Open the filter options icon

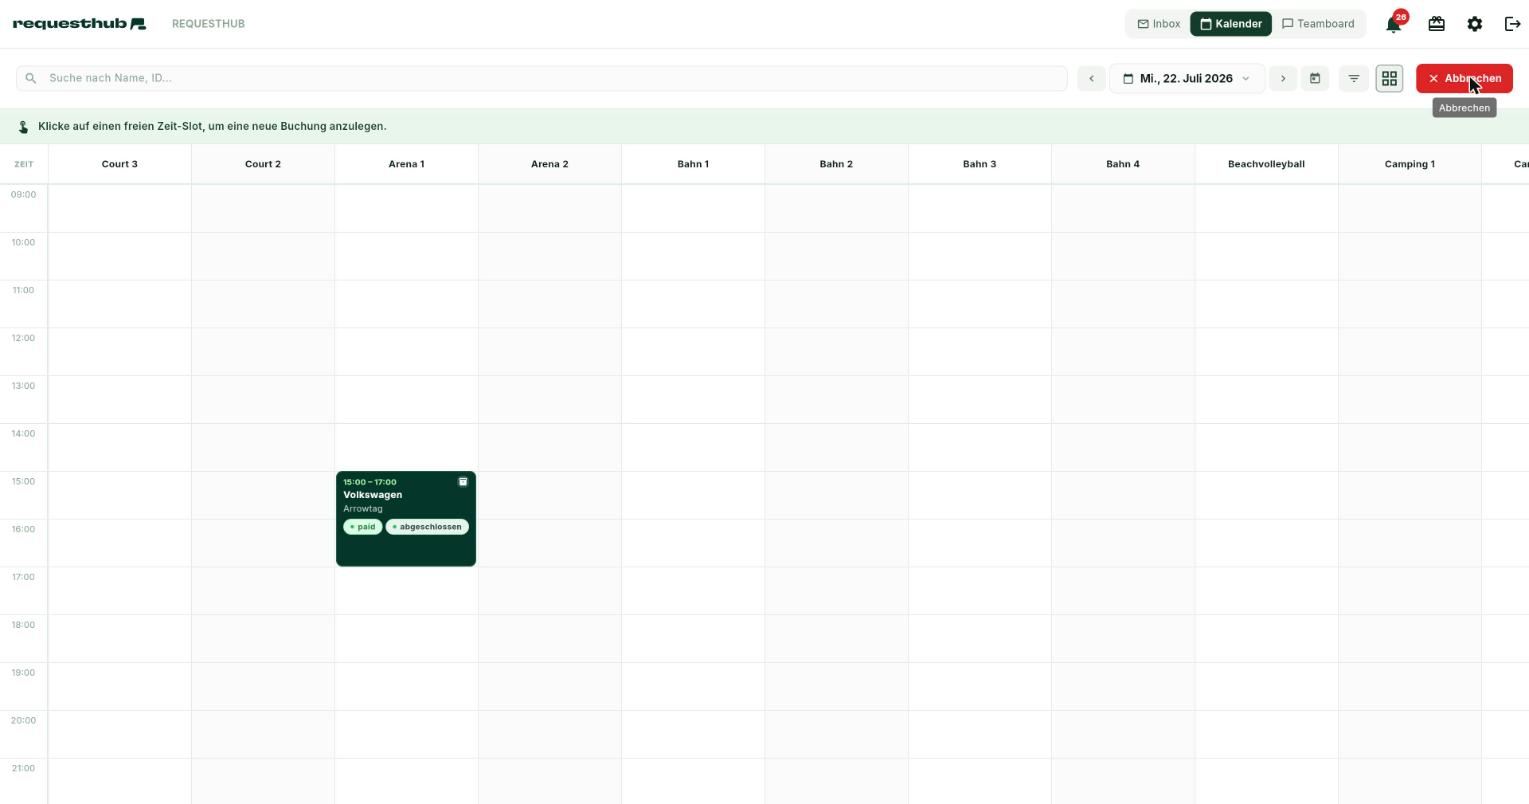pos(1354,78)
